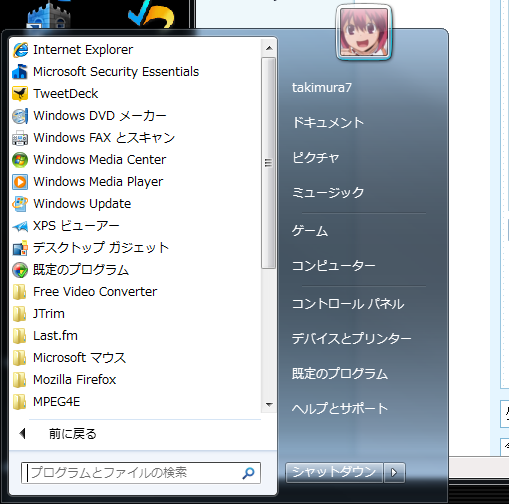The image size is (509, 504).
Task: Click the scrollbar down arrow
Action: pos(269,405)
